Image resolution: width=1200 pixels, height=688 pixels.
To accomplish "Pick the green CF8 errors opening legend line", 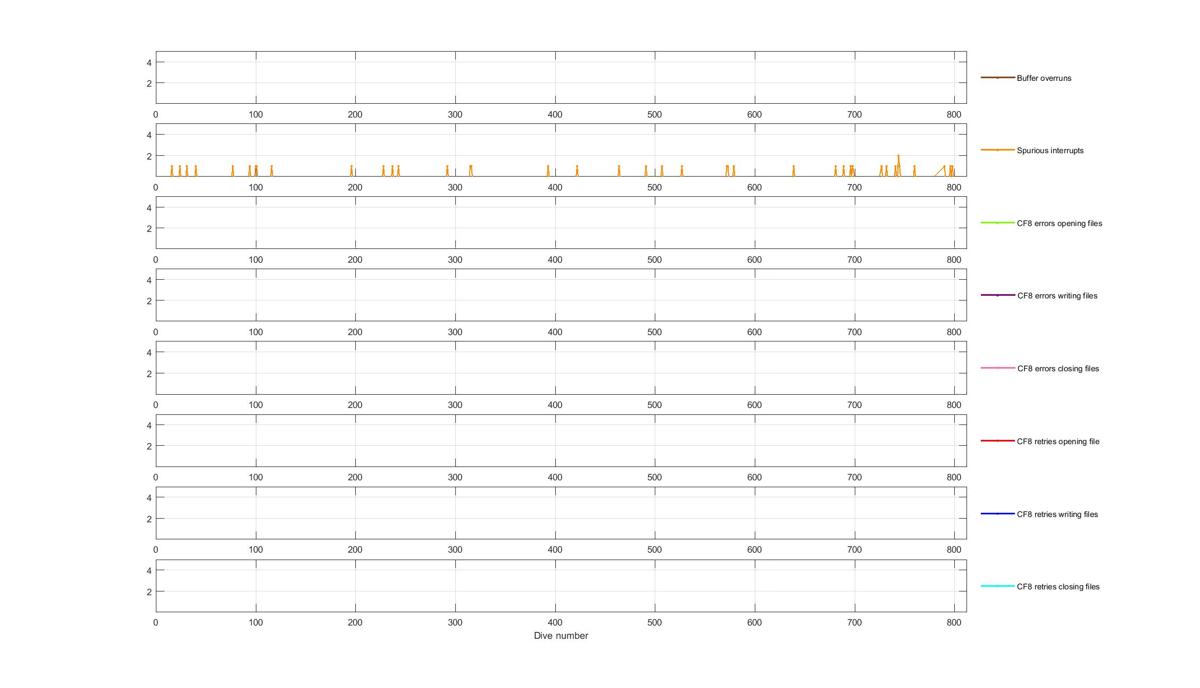I will point(997,223).
